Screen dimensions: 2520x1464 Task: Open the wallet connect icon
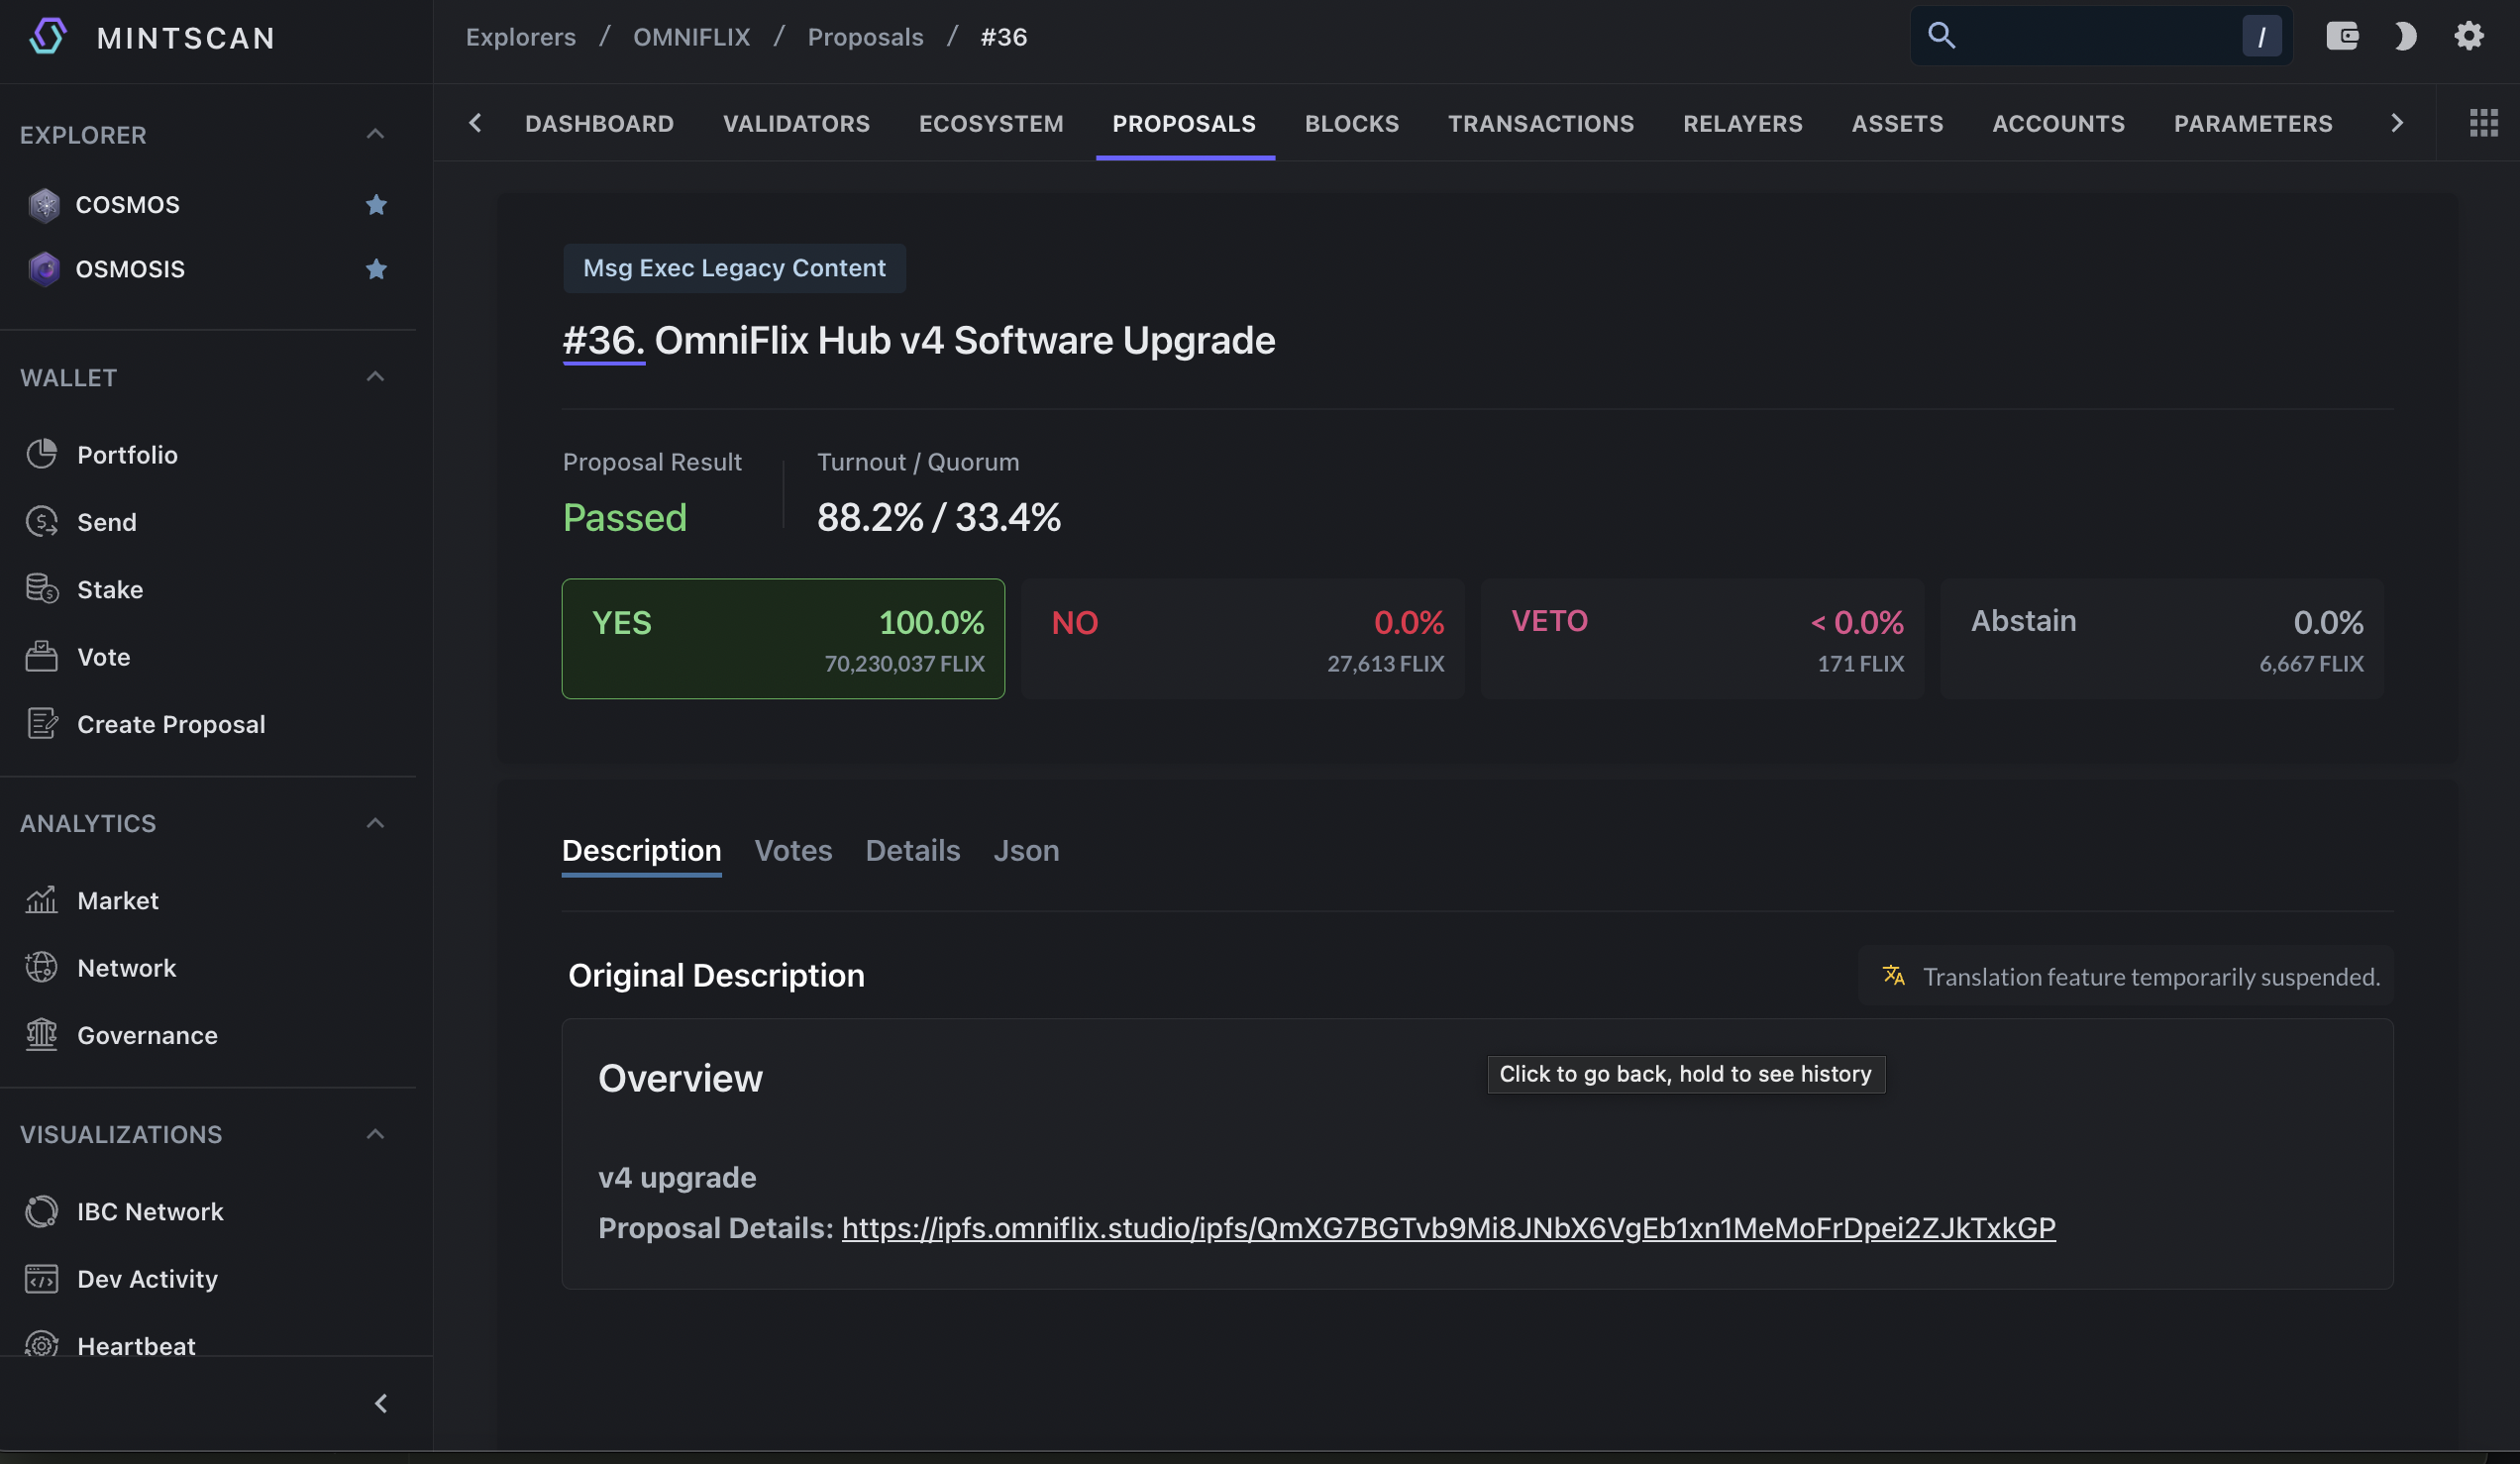click(x=2342, y=36)
